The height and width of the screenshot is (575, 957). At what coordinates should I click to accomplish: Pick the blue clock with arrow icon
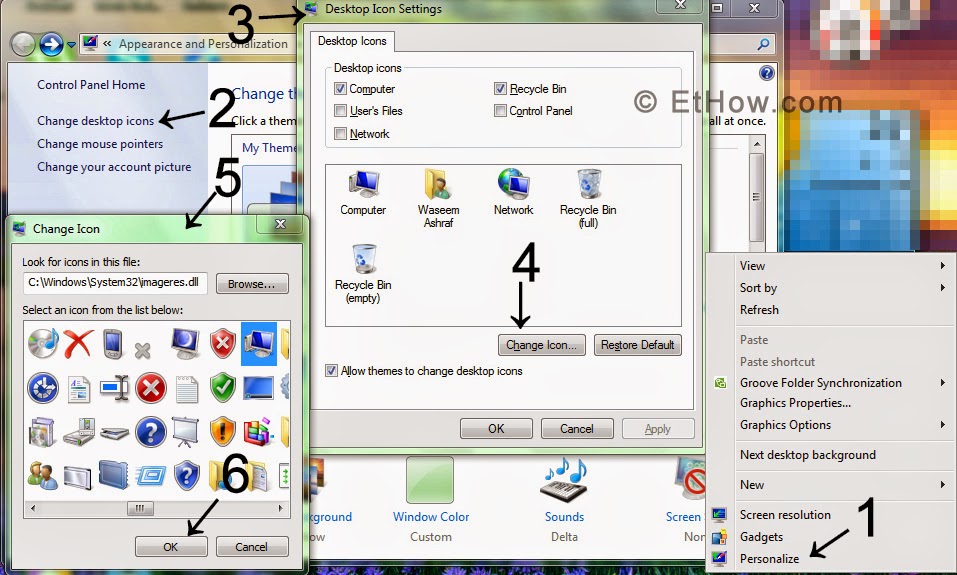tap(43, 388)
